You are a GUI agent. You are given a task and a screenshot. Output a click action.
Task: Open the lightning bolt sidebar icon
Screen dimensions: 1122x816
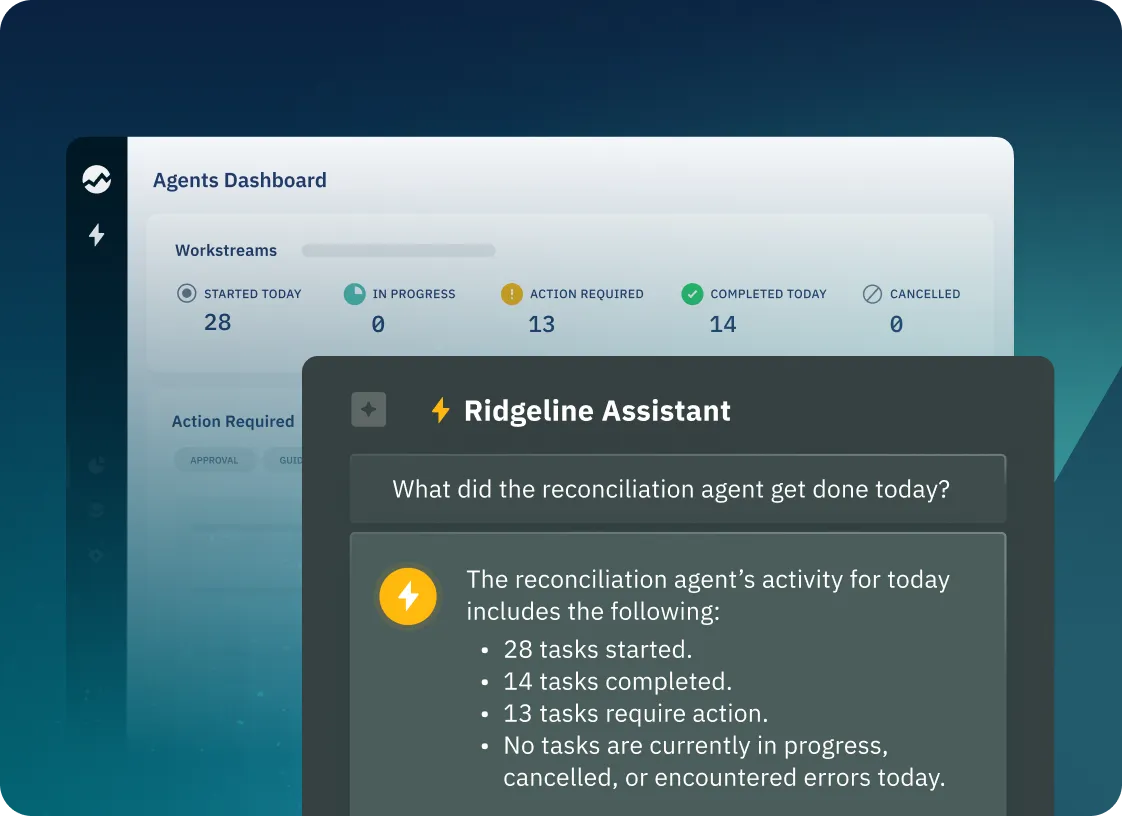(x=97, y=235)
